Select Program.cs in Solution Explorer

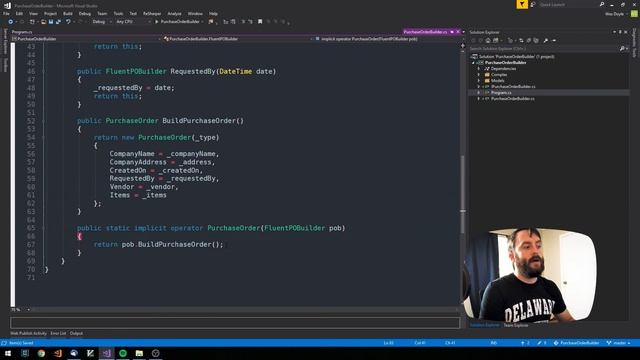coord(501,93)
